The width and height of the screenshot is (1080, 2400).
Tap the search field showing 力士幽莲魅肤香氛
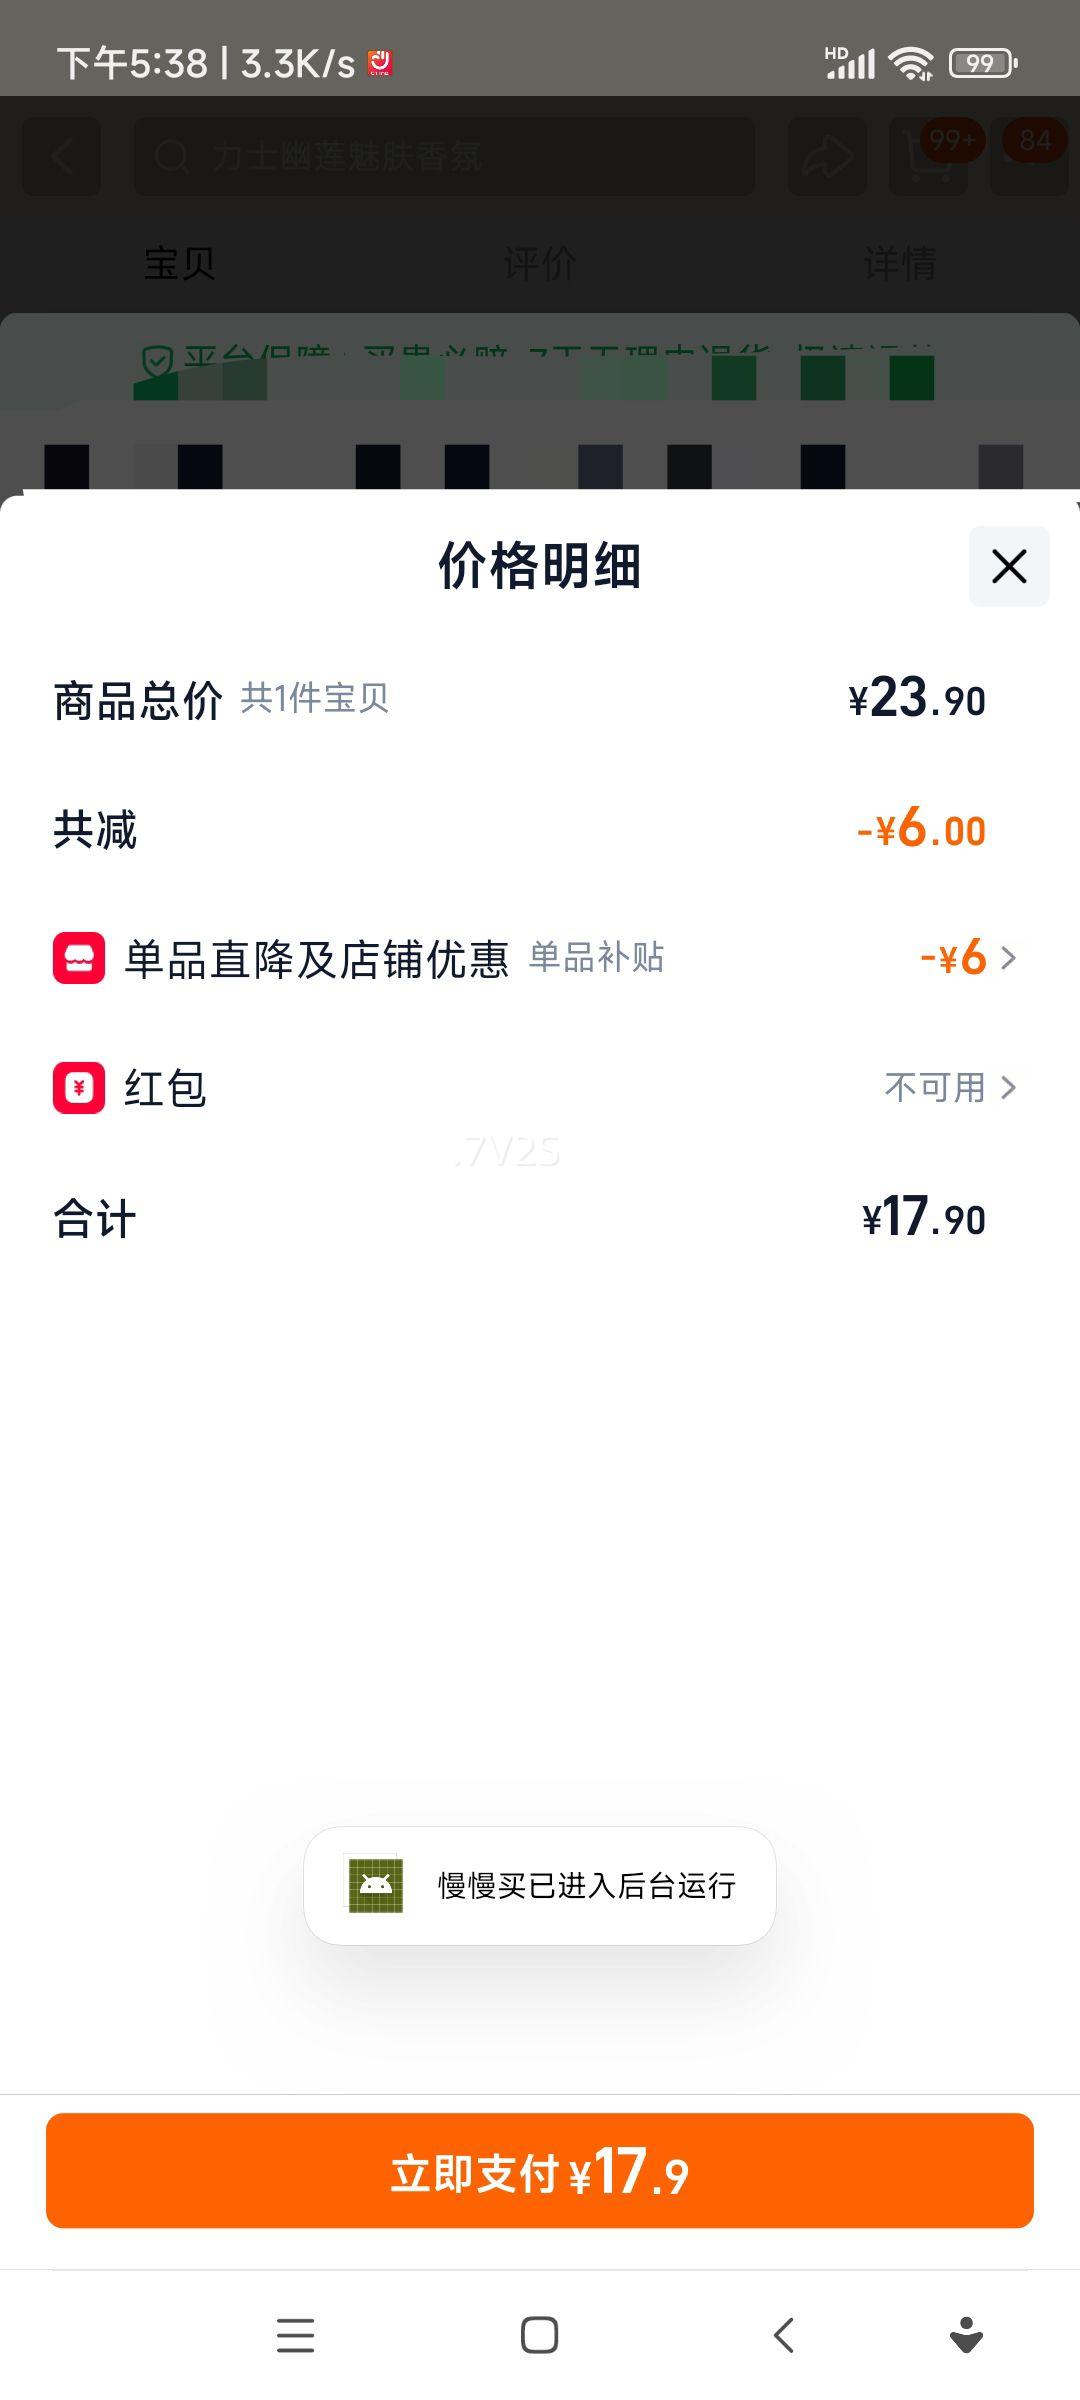[445, 156]
